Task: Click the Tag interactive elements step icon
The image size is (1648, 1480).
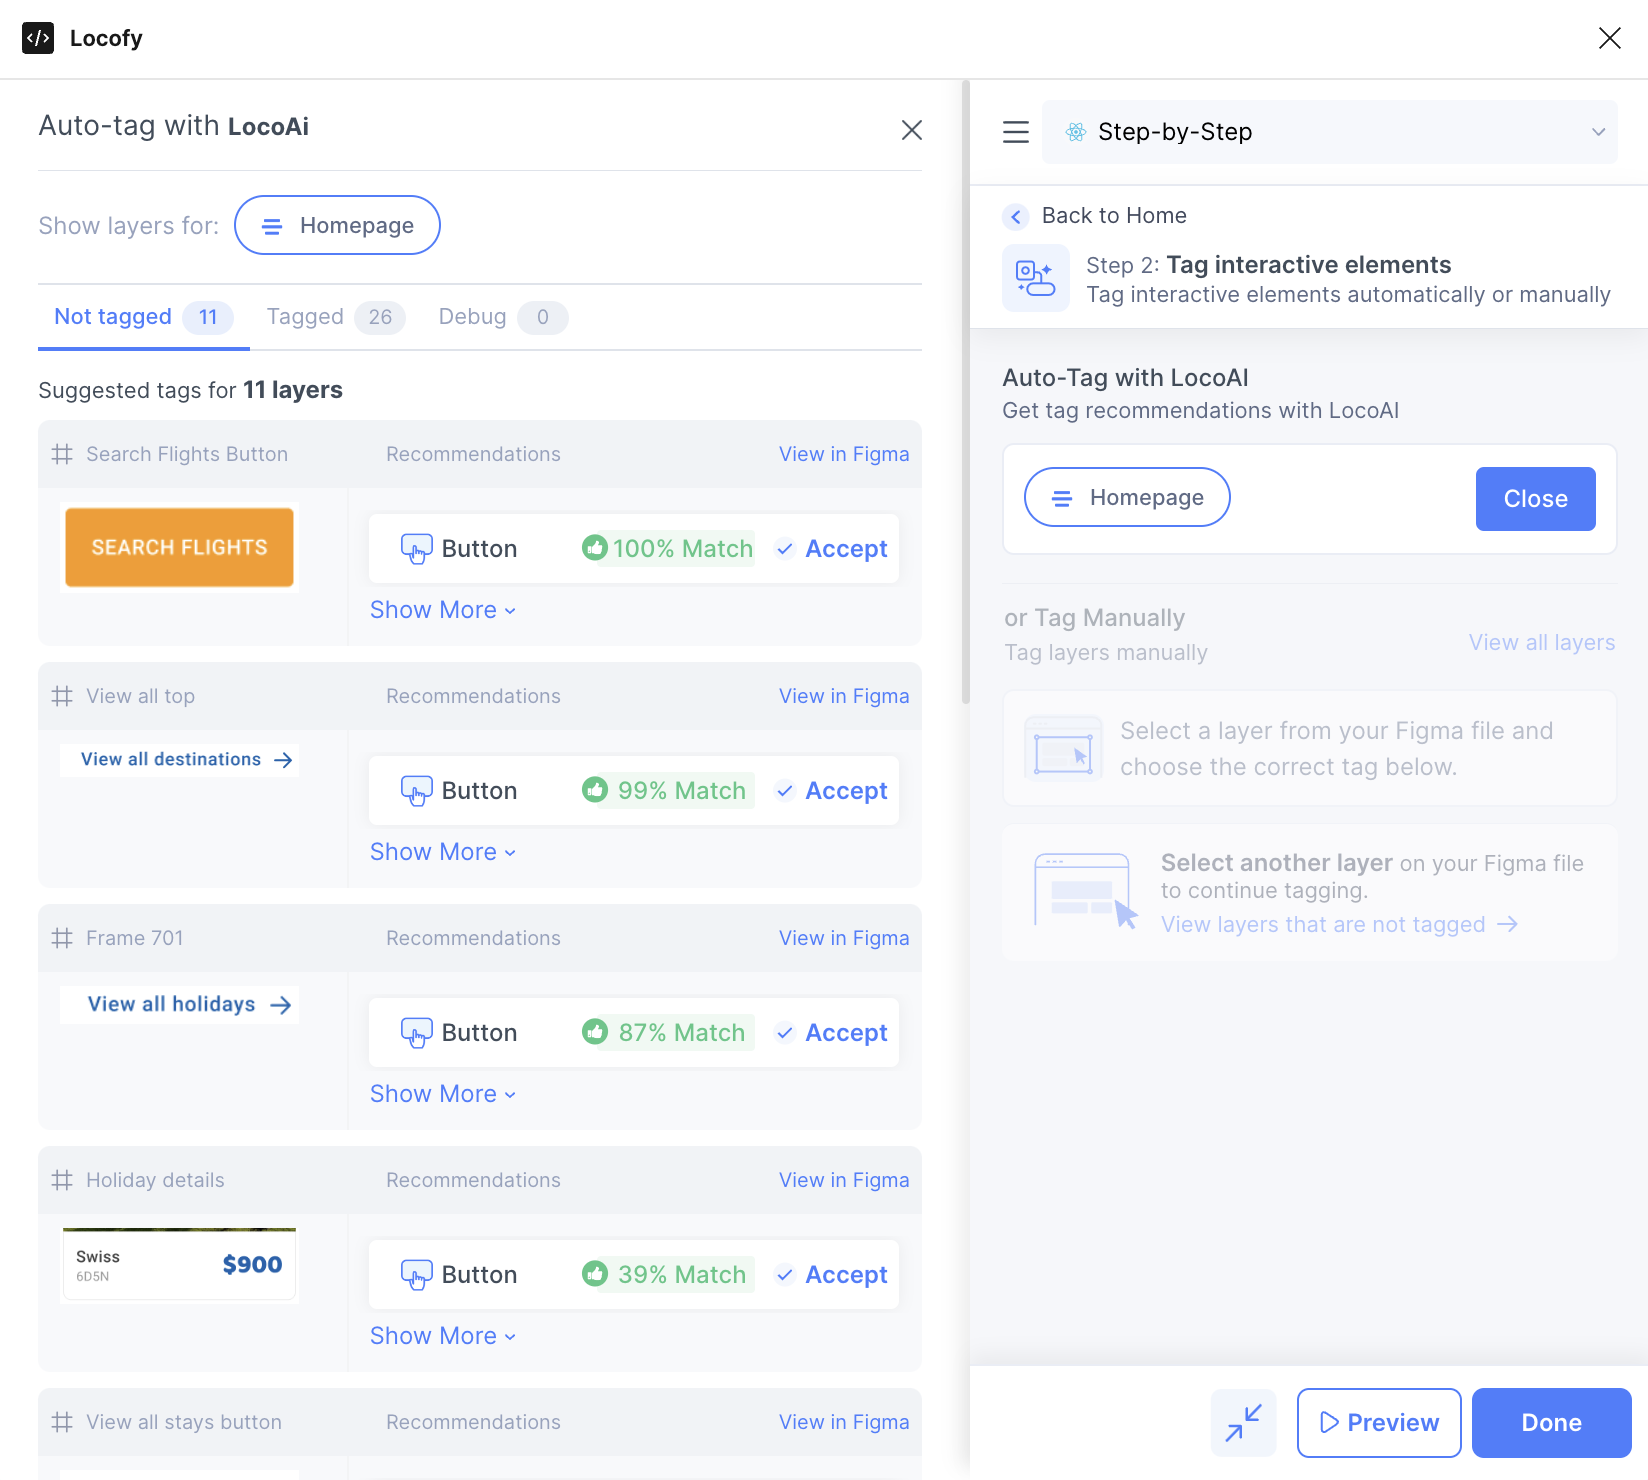Action: [x=1035, y=278]
